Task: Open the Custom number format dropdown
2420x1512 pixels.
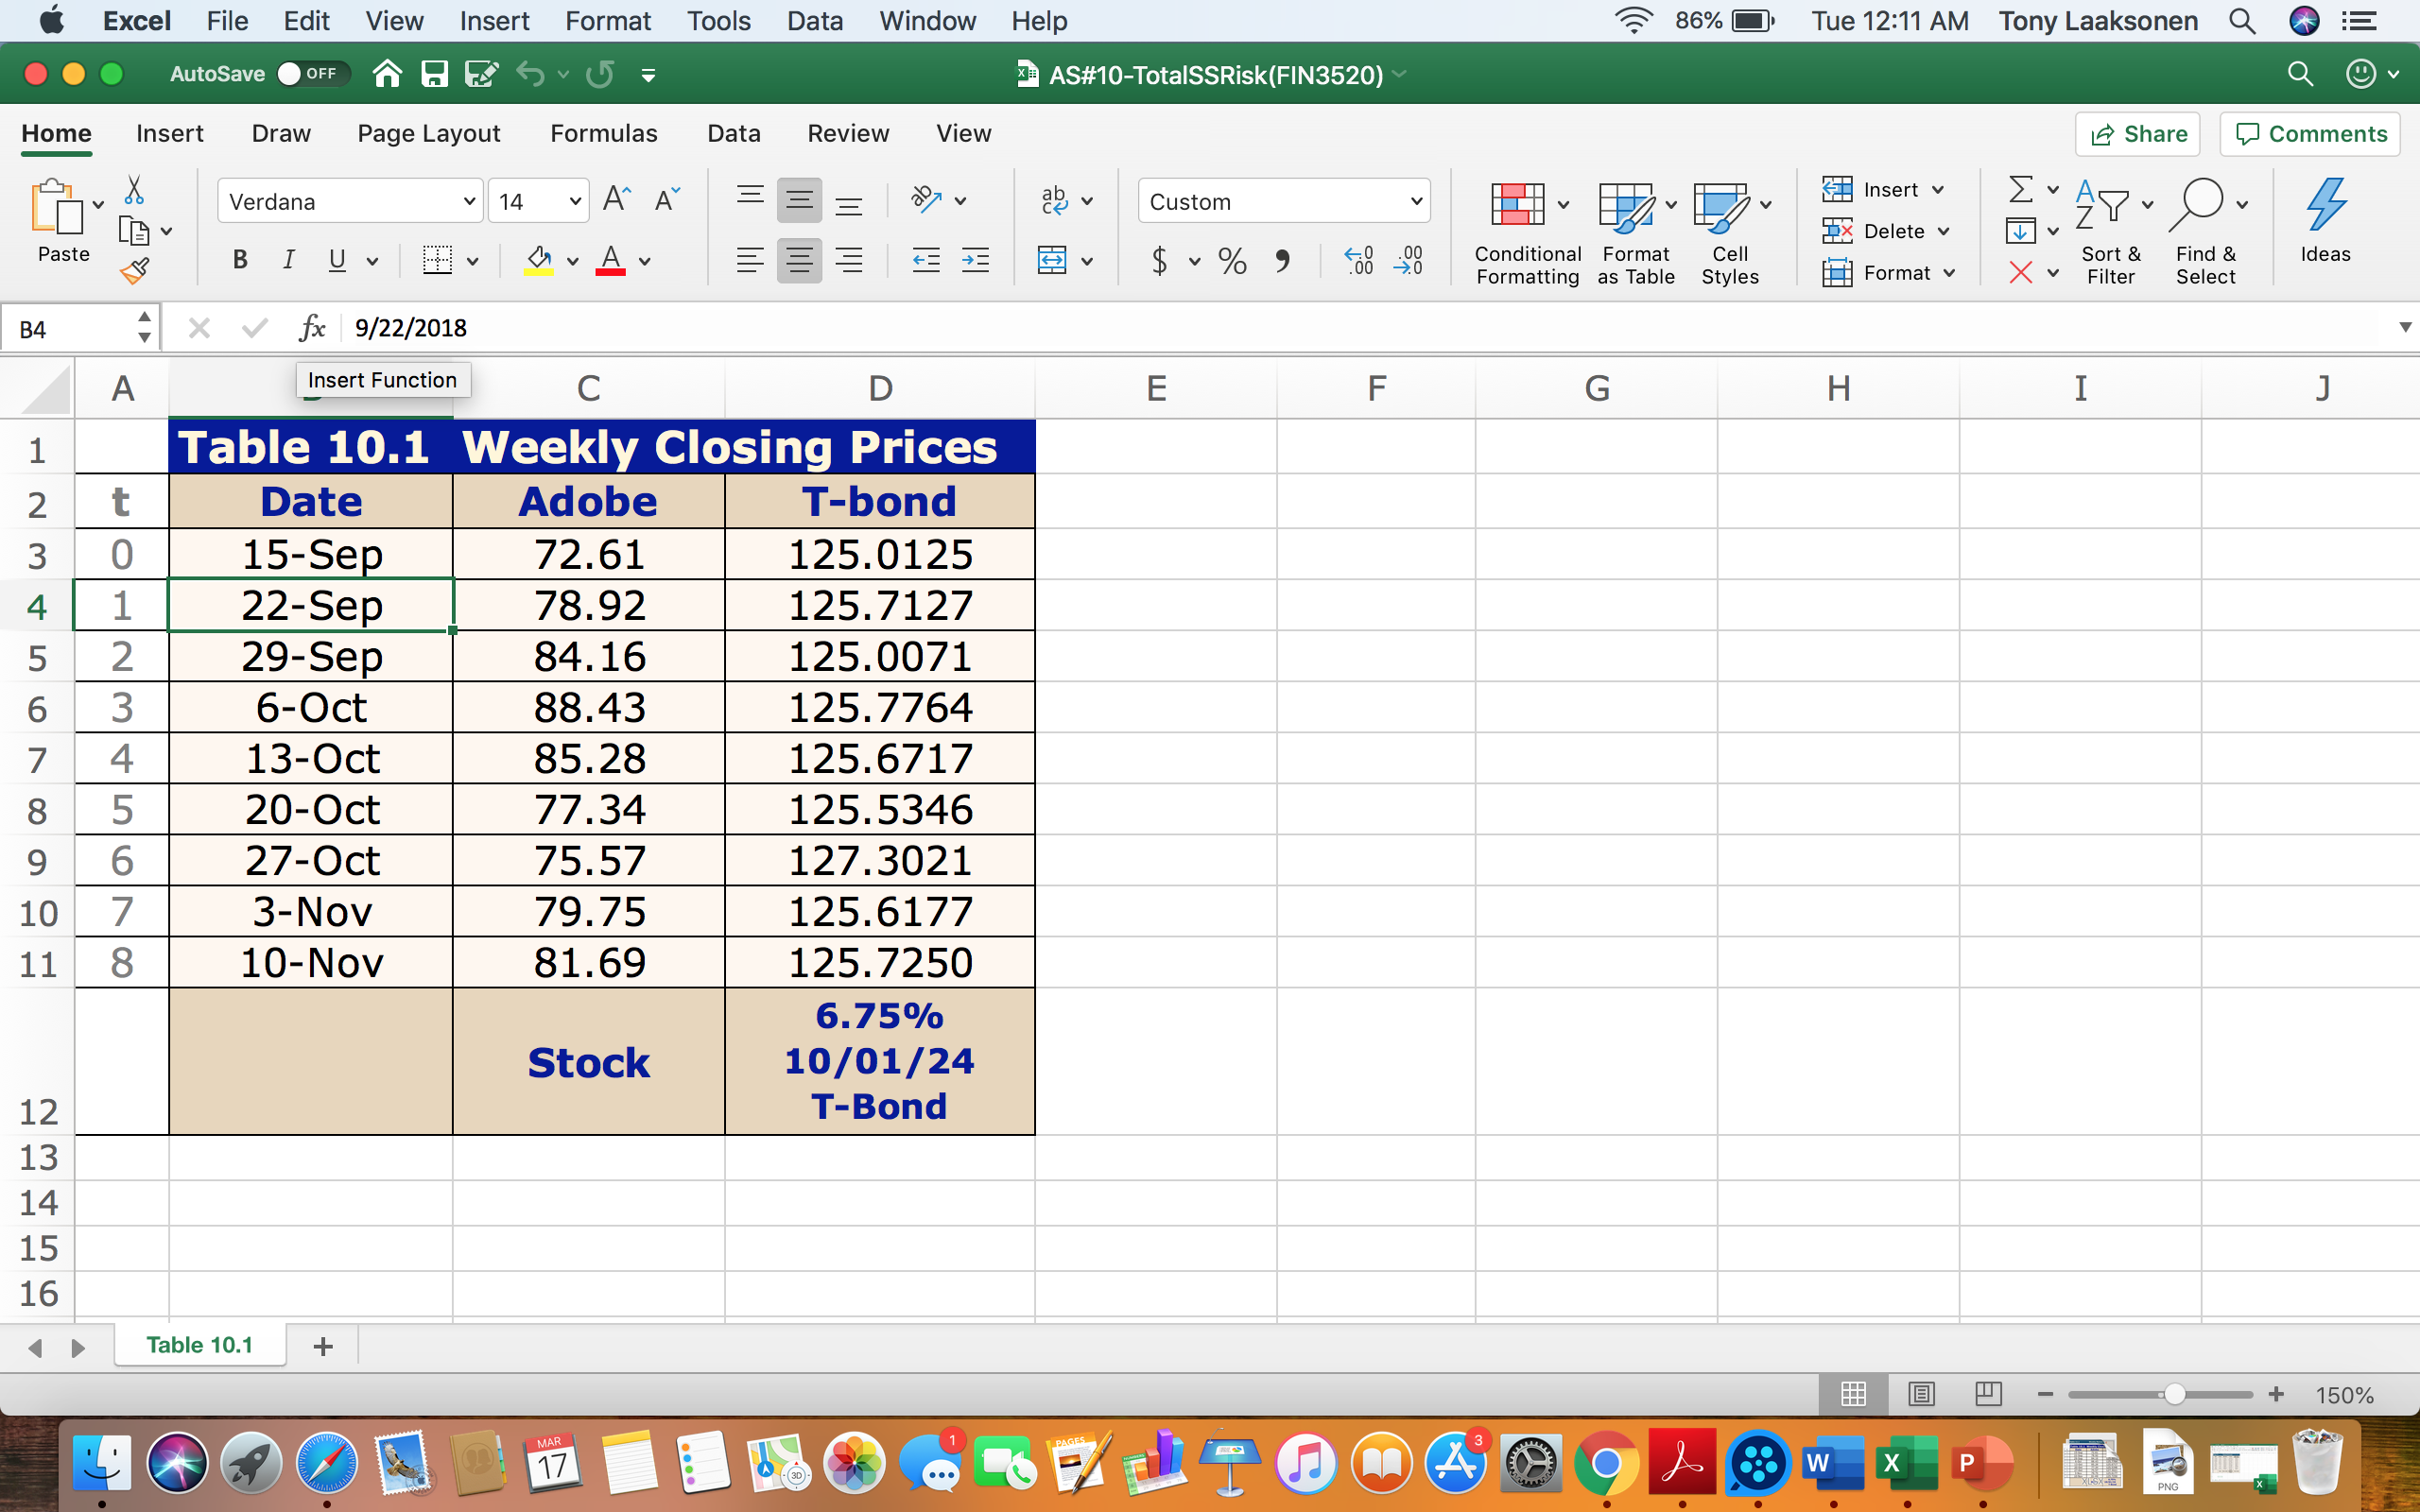Action: [x=1283, y=200]
